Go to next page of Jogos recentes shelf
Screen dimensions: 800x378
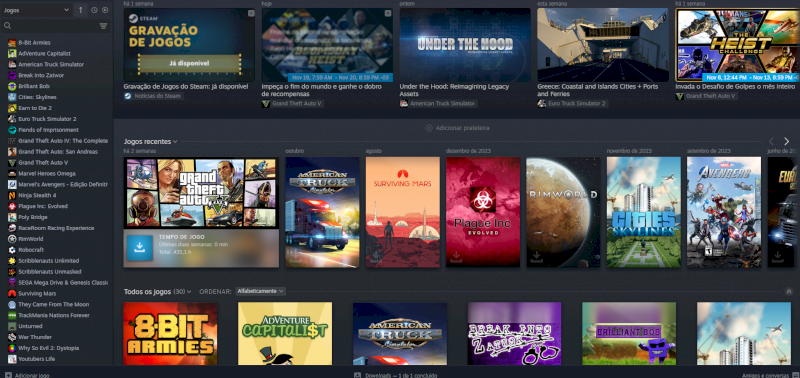coord(786,141)
